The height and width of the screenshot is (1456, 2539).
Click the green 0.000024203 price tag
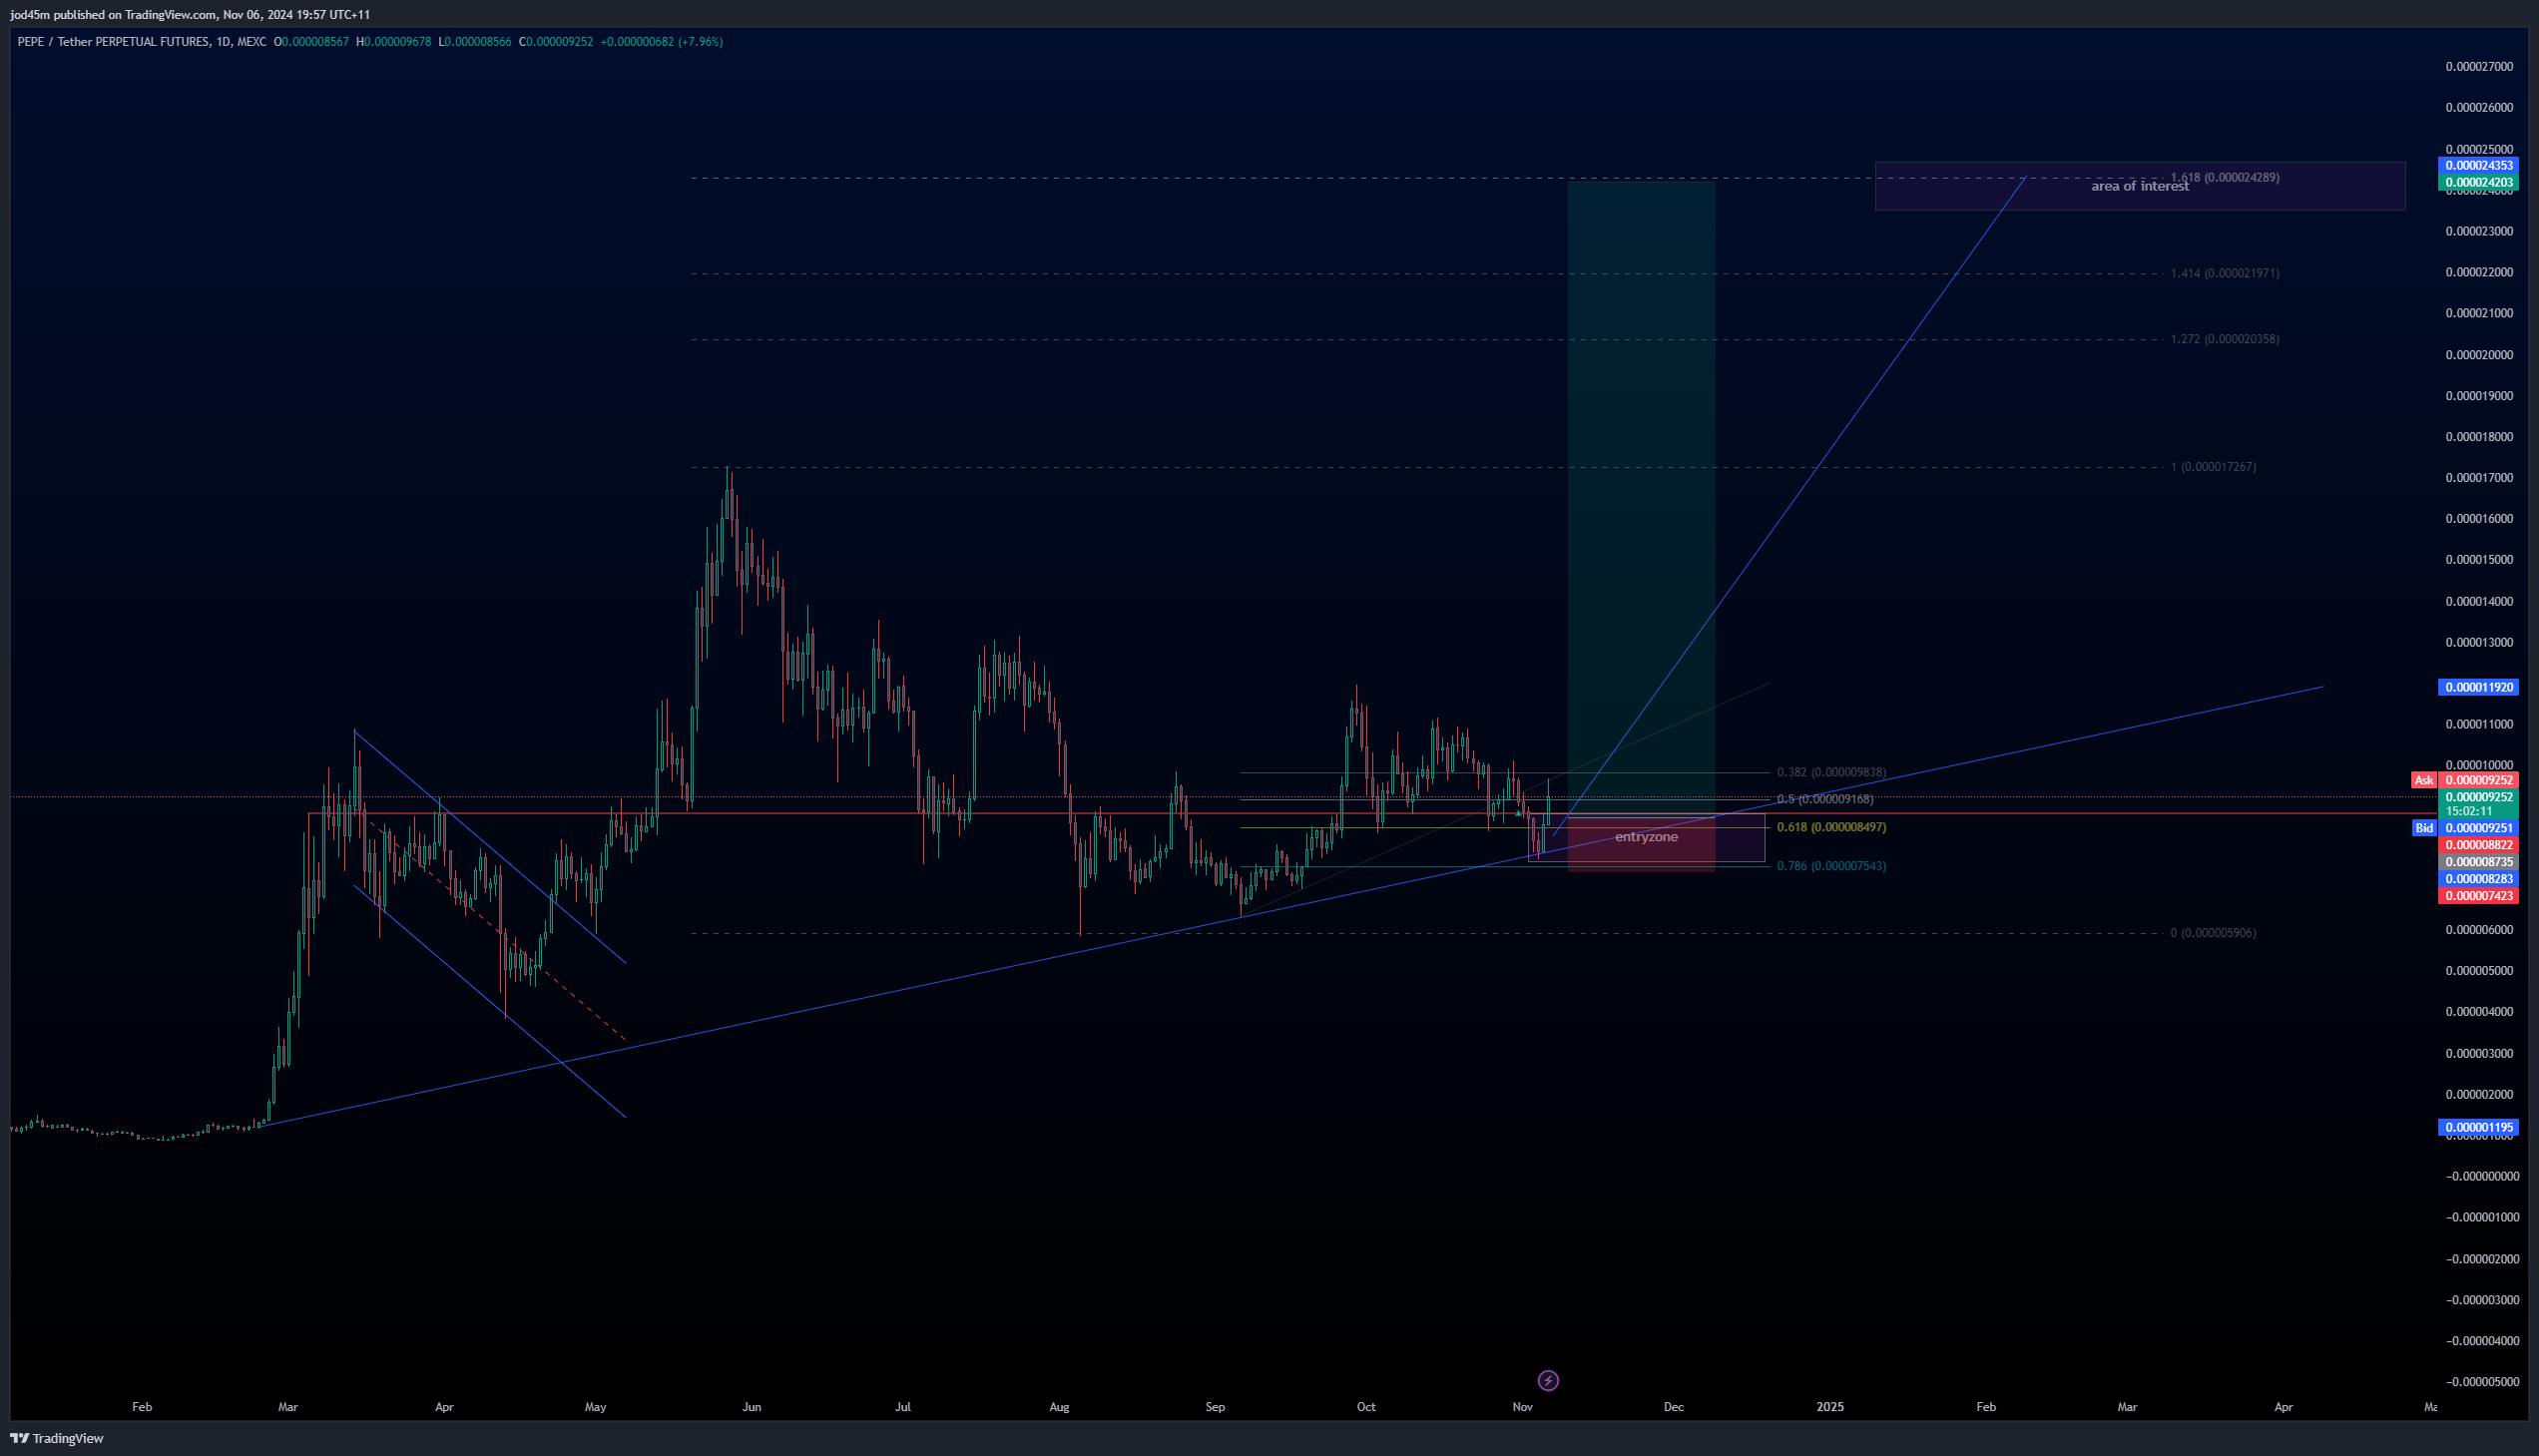click(x=2478, y=182)
